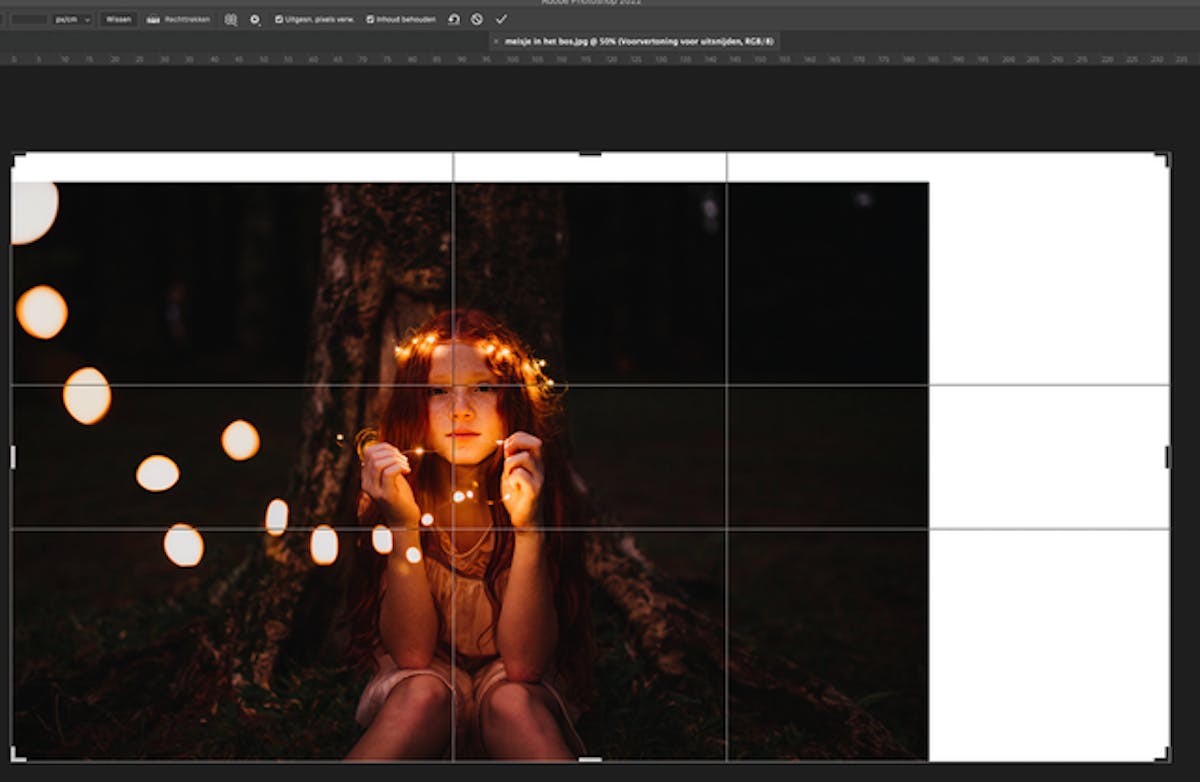Click the left middle crop edge handle
This screenshot has width=1200, height=782.
coord(13,457)
